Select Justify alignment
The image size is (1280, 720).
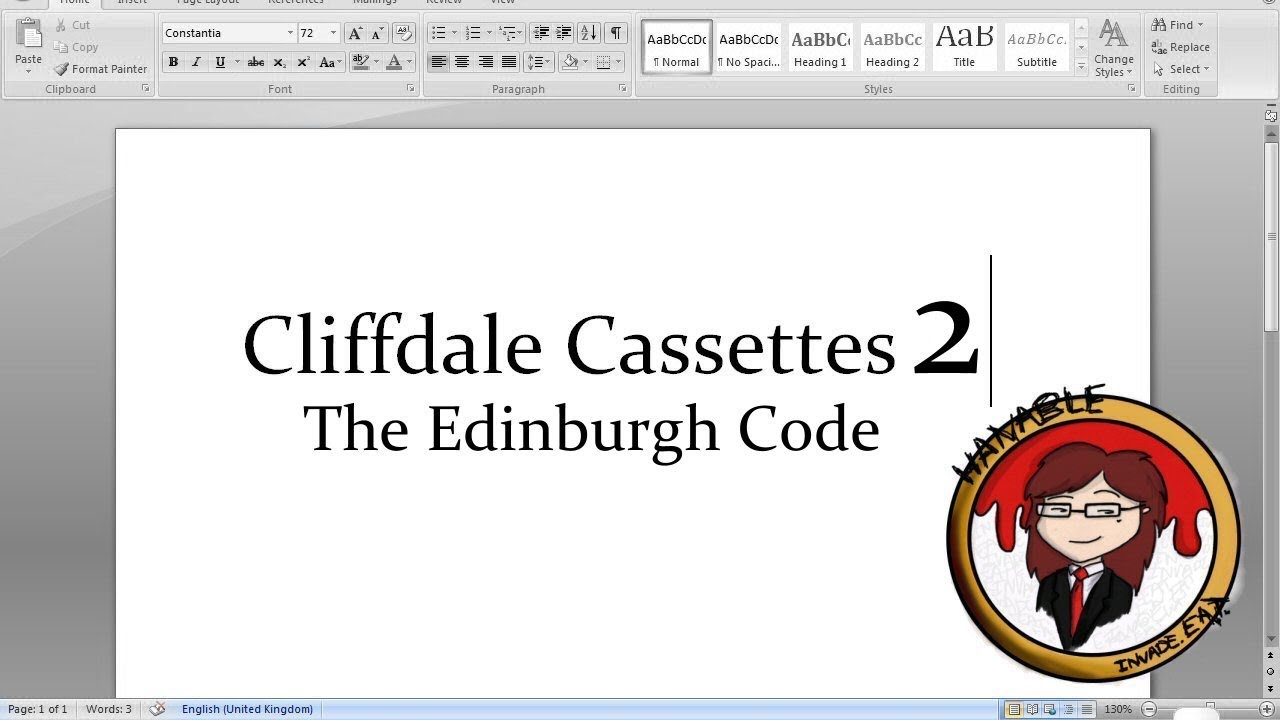(x=509, y=62)
